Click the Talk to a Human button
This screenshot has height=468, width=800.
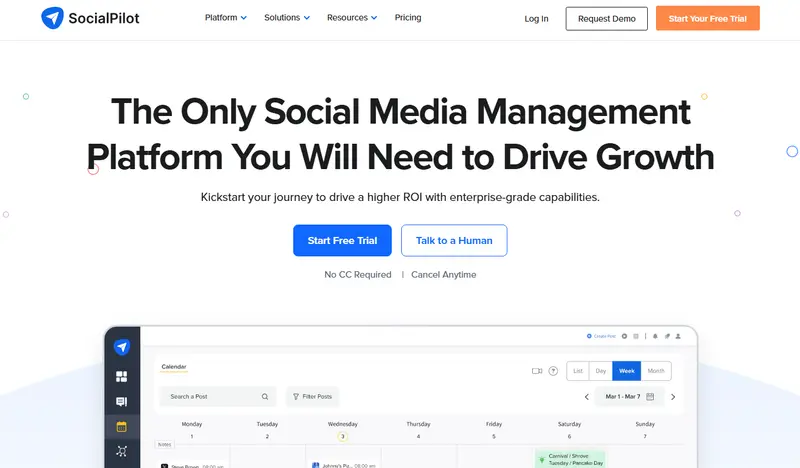point(454,240)
